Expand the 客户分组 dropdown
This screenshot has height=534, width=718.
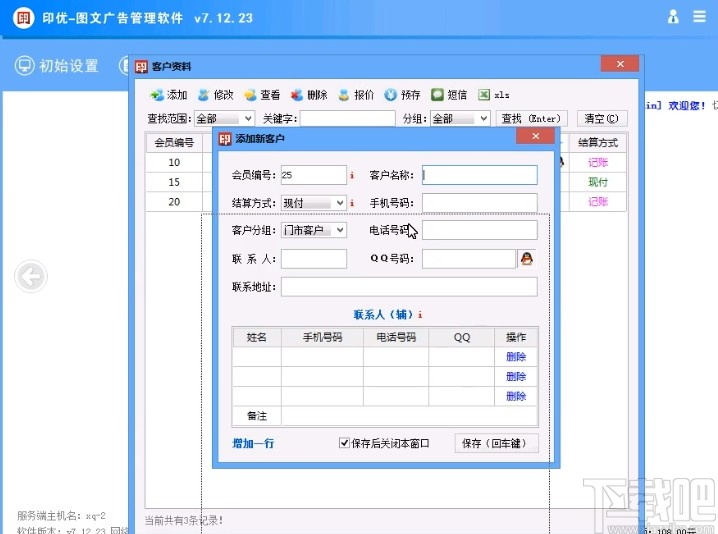340,230
